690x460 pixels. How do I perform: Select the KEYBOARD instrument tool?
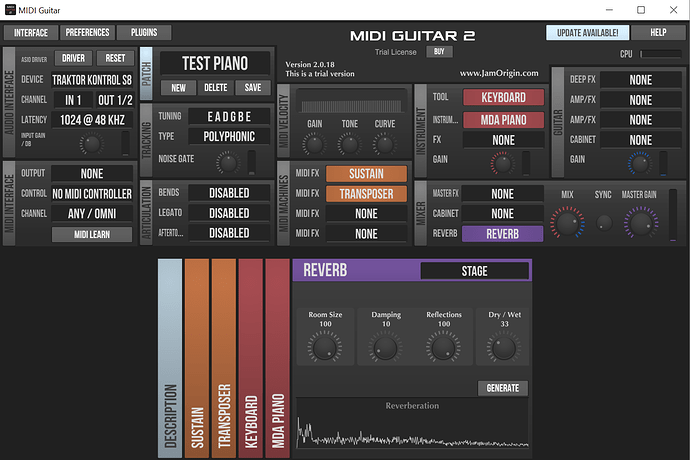[x=503, y=97]
